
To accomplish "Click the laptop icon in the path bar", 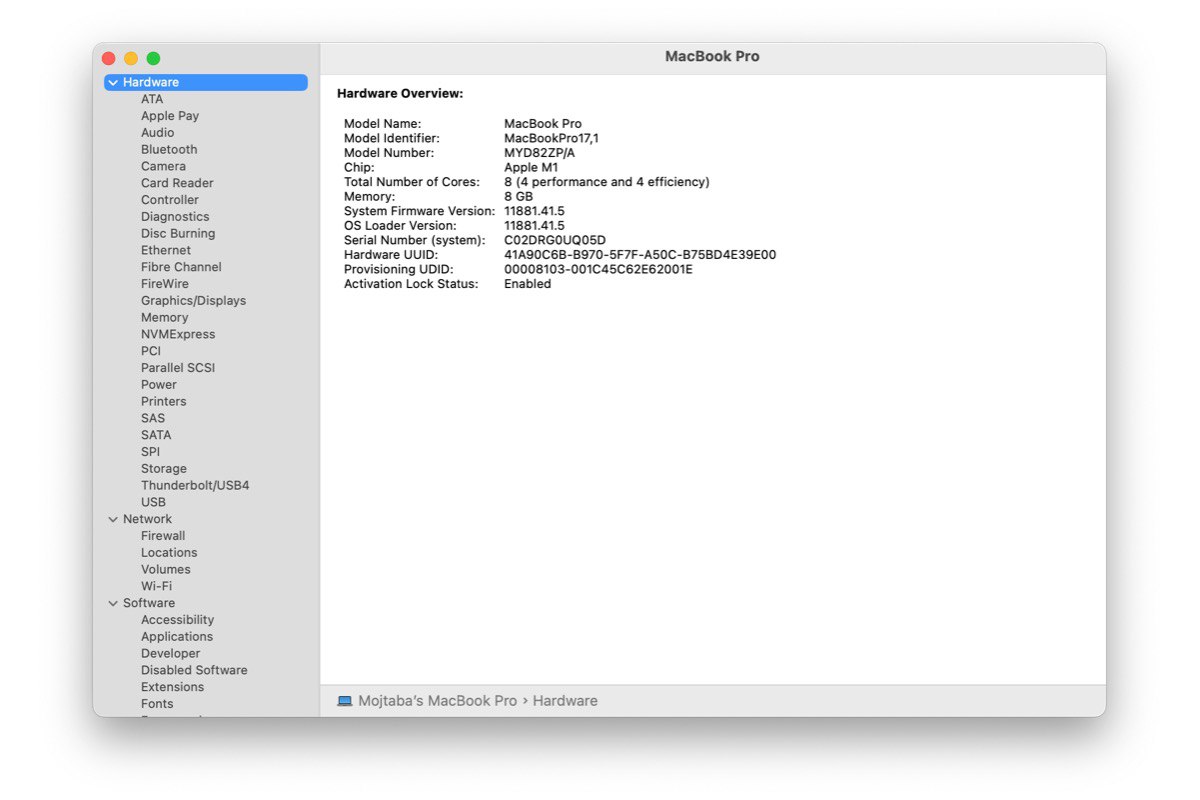I will click(x=345, y=701).
